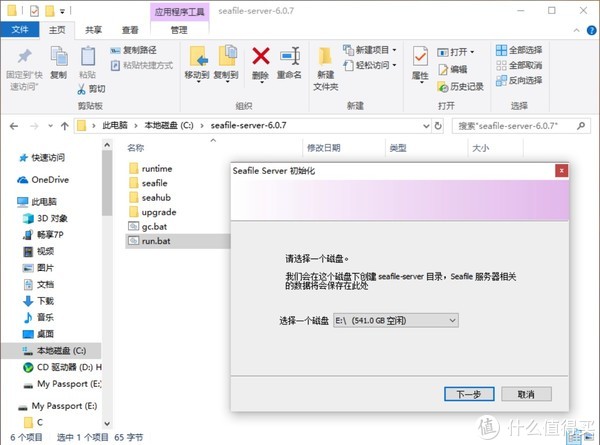Viewport: 600px width, 445px height.
Task: Sort by Date modified column header
Action: (324, 148)
